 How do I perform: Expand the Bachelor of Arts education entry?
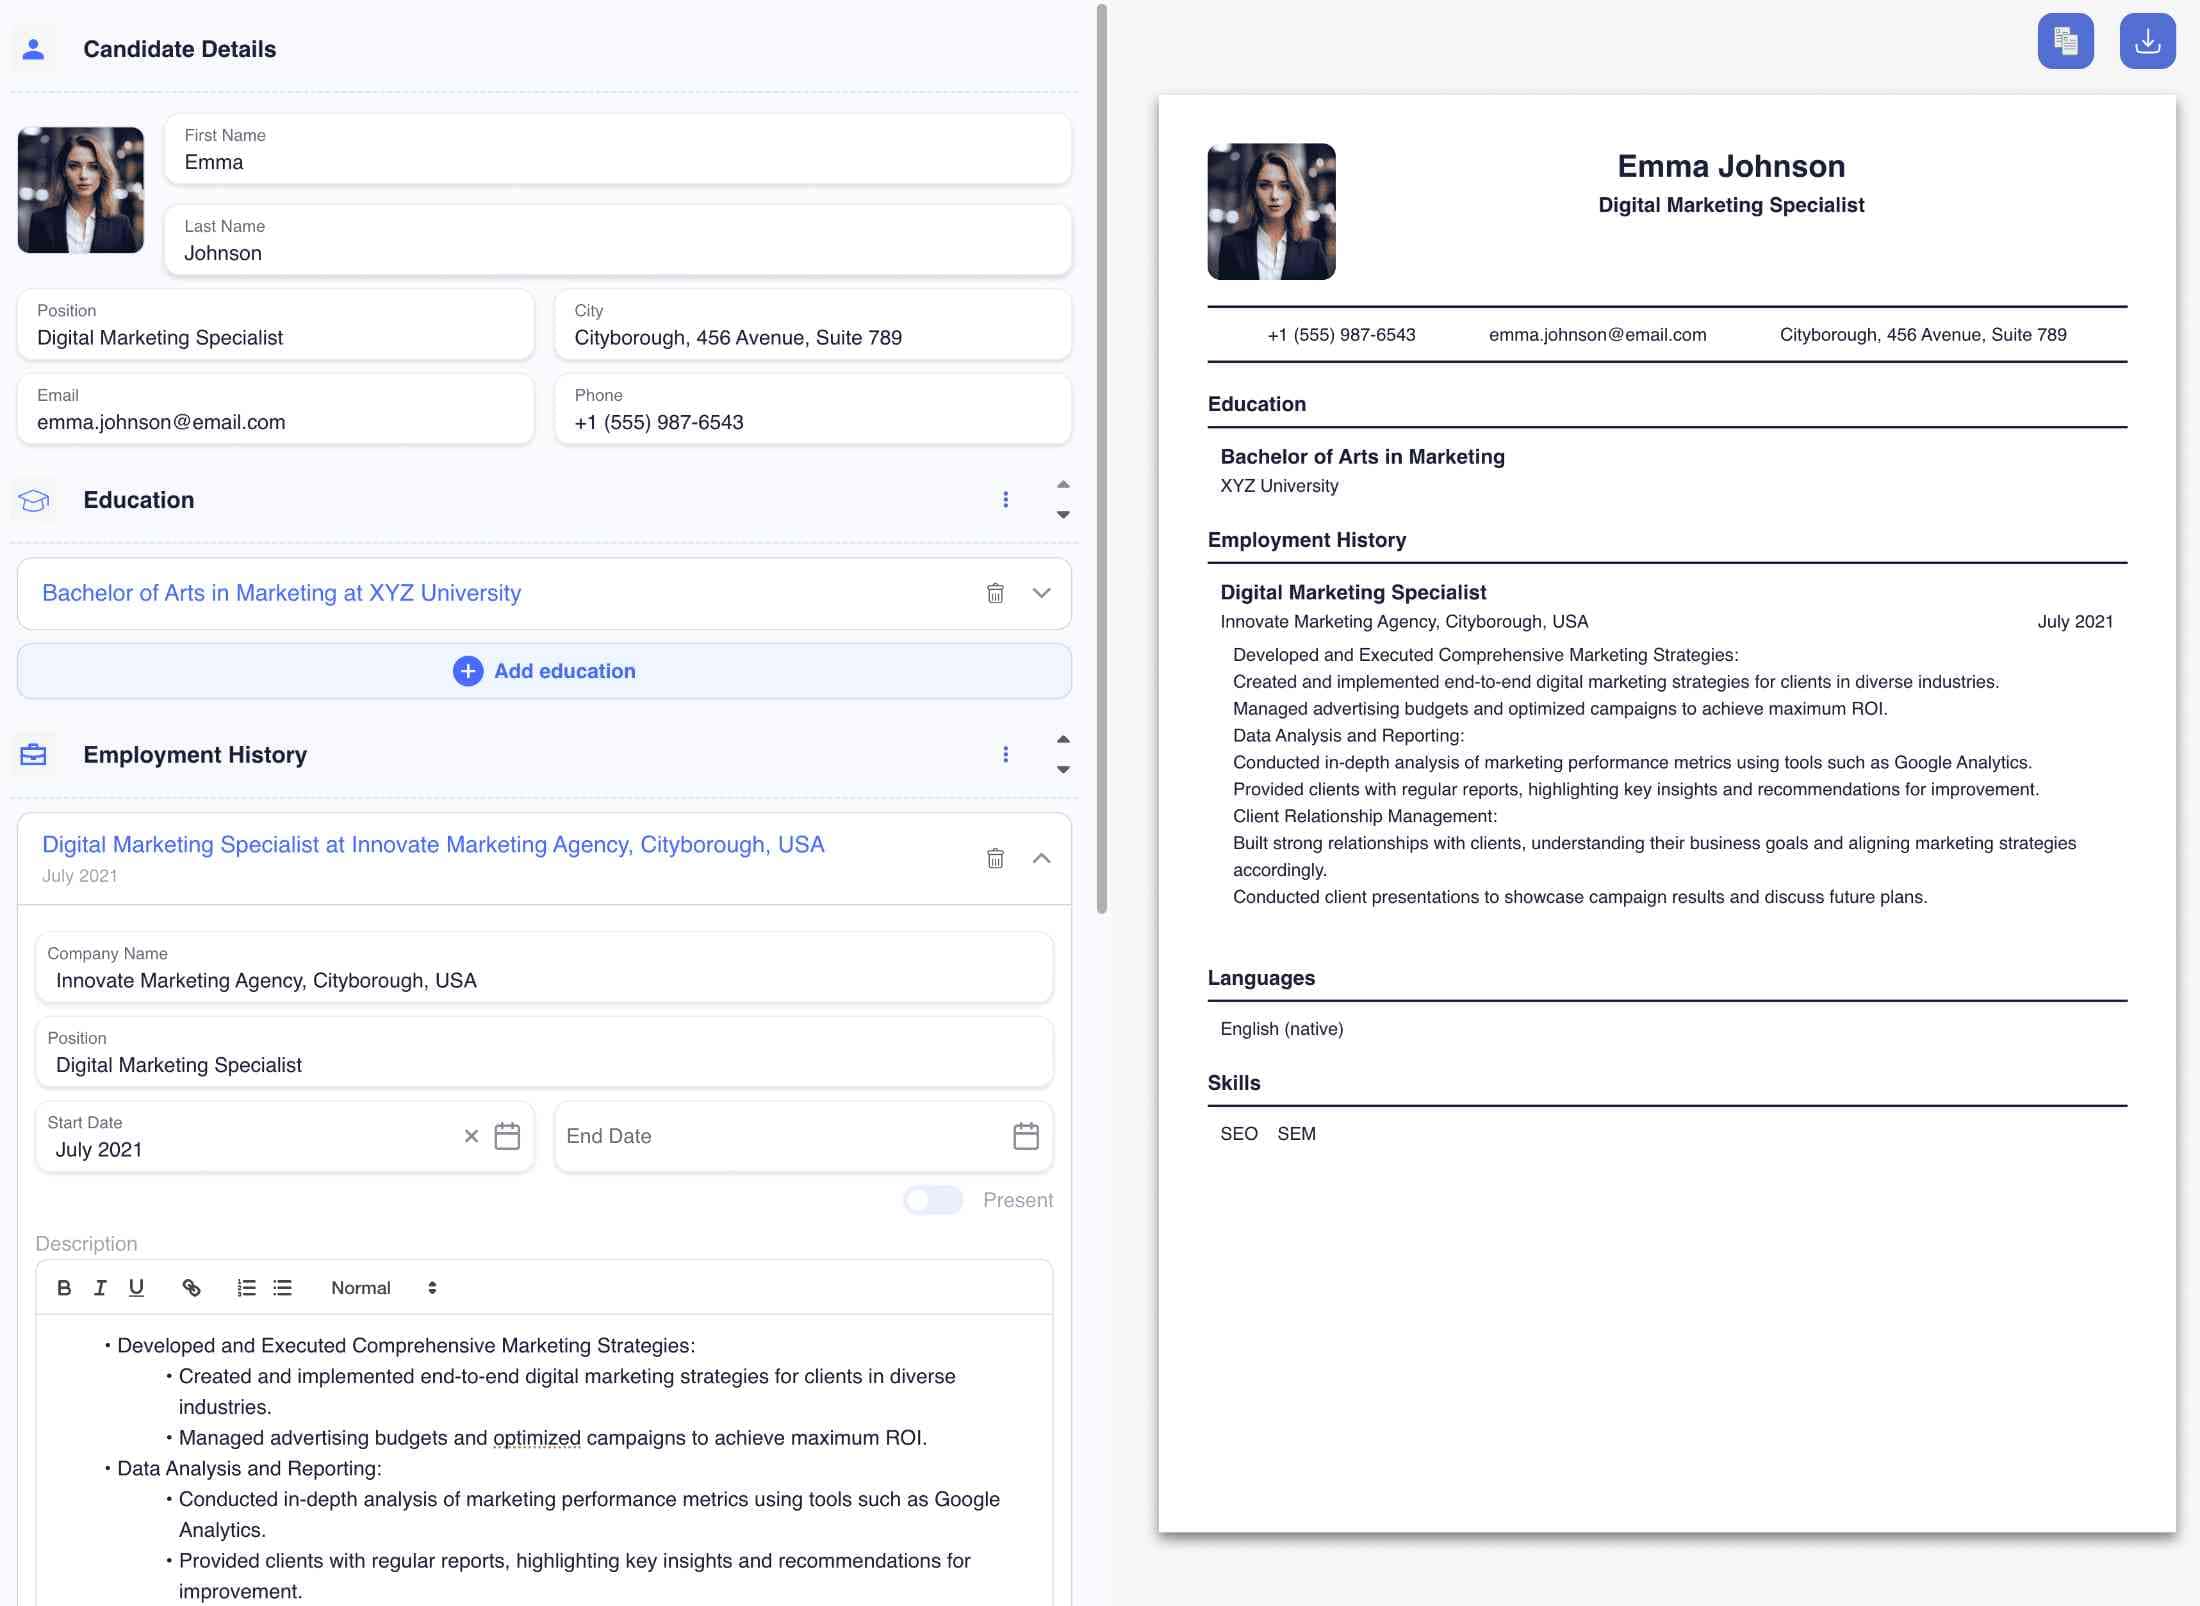click(x=1041, y=593)
